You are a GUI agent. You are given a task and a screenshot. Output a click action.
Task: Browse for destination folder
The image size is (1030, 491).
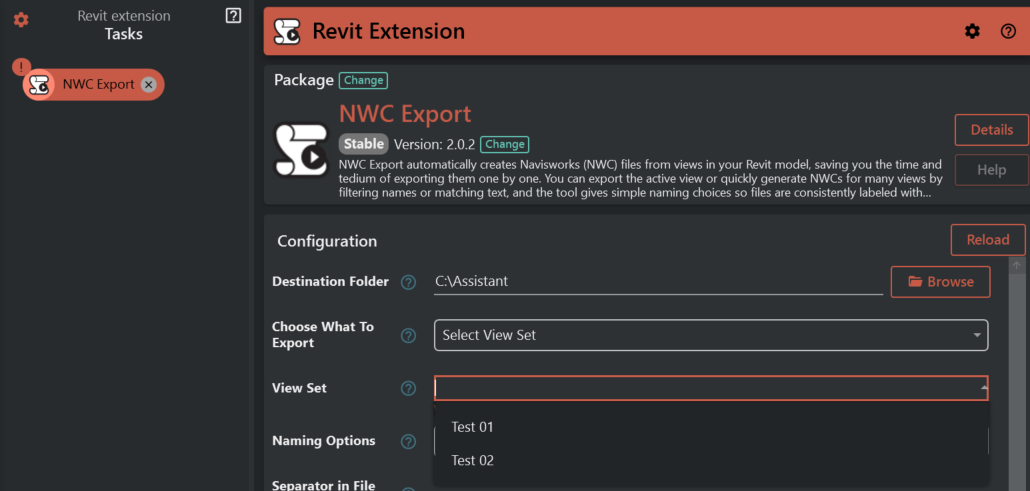[940, 282]
